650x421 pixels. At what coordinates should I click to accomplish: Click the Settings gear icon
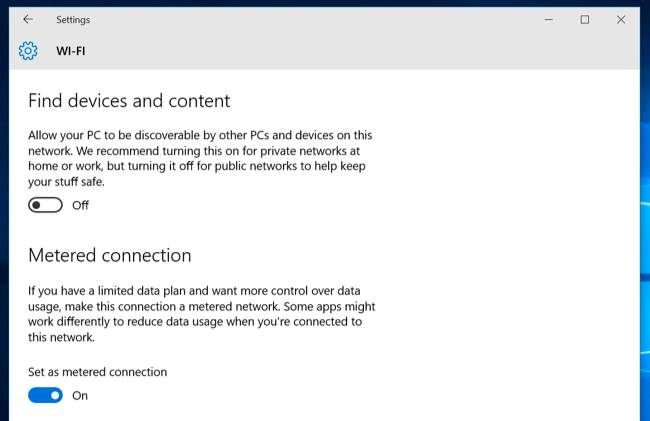click(x=28, y=50)
